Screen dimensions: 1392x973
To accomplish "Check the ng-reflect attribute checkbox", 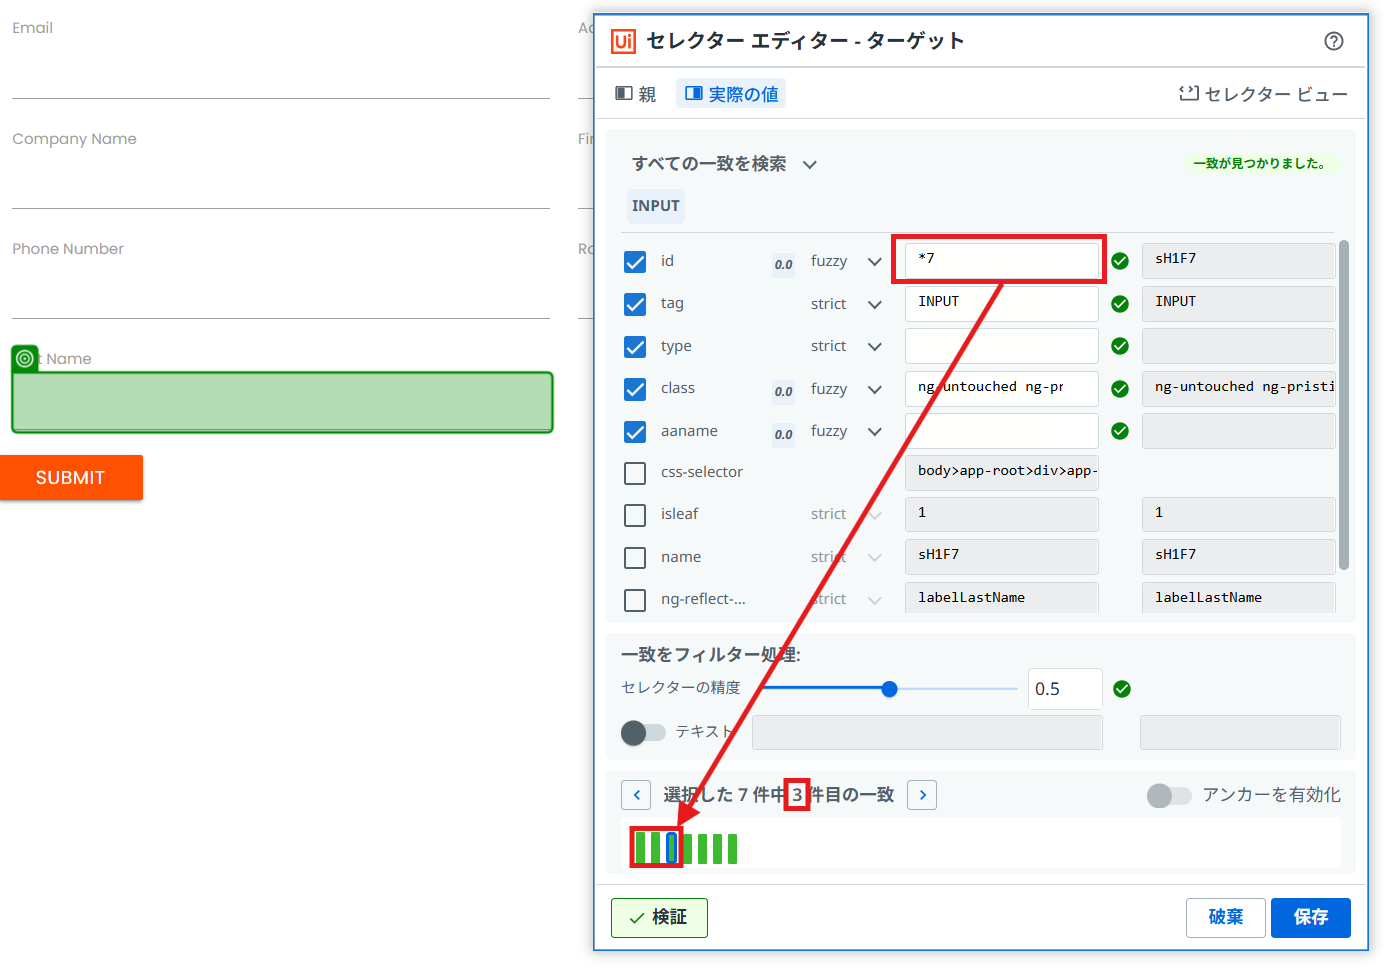I will click(x=635, y=600).
